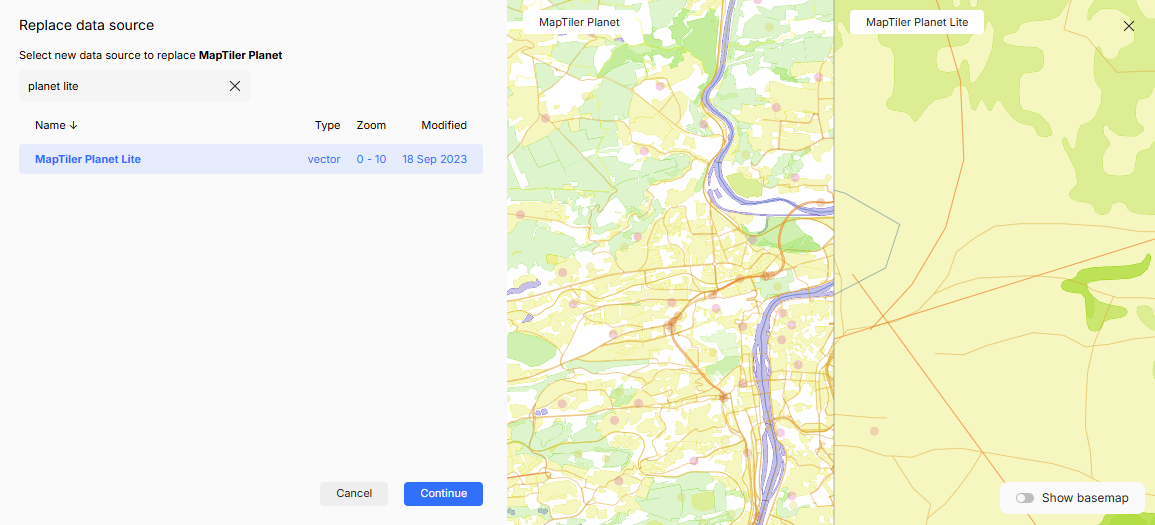The image size is (1155, 525).
Task: Click the "Show basemap" label text
Action: pos(1085,498)
